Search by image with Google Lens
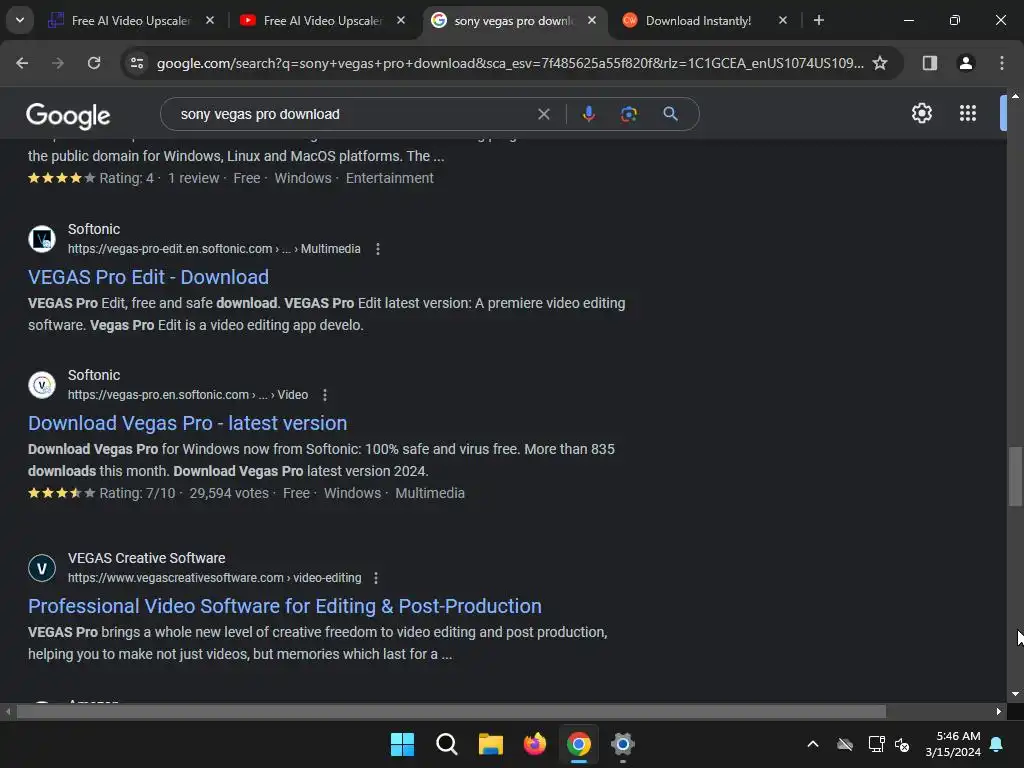The width and height of the screenshot is (1024, 768). [x=628, y=114]
